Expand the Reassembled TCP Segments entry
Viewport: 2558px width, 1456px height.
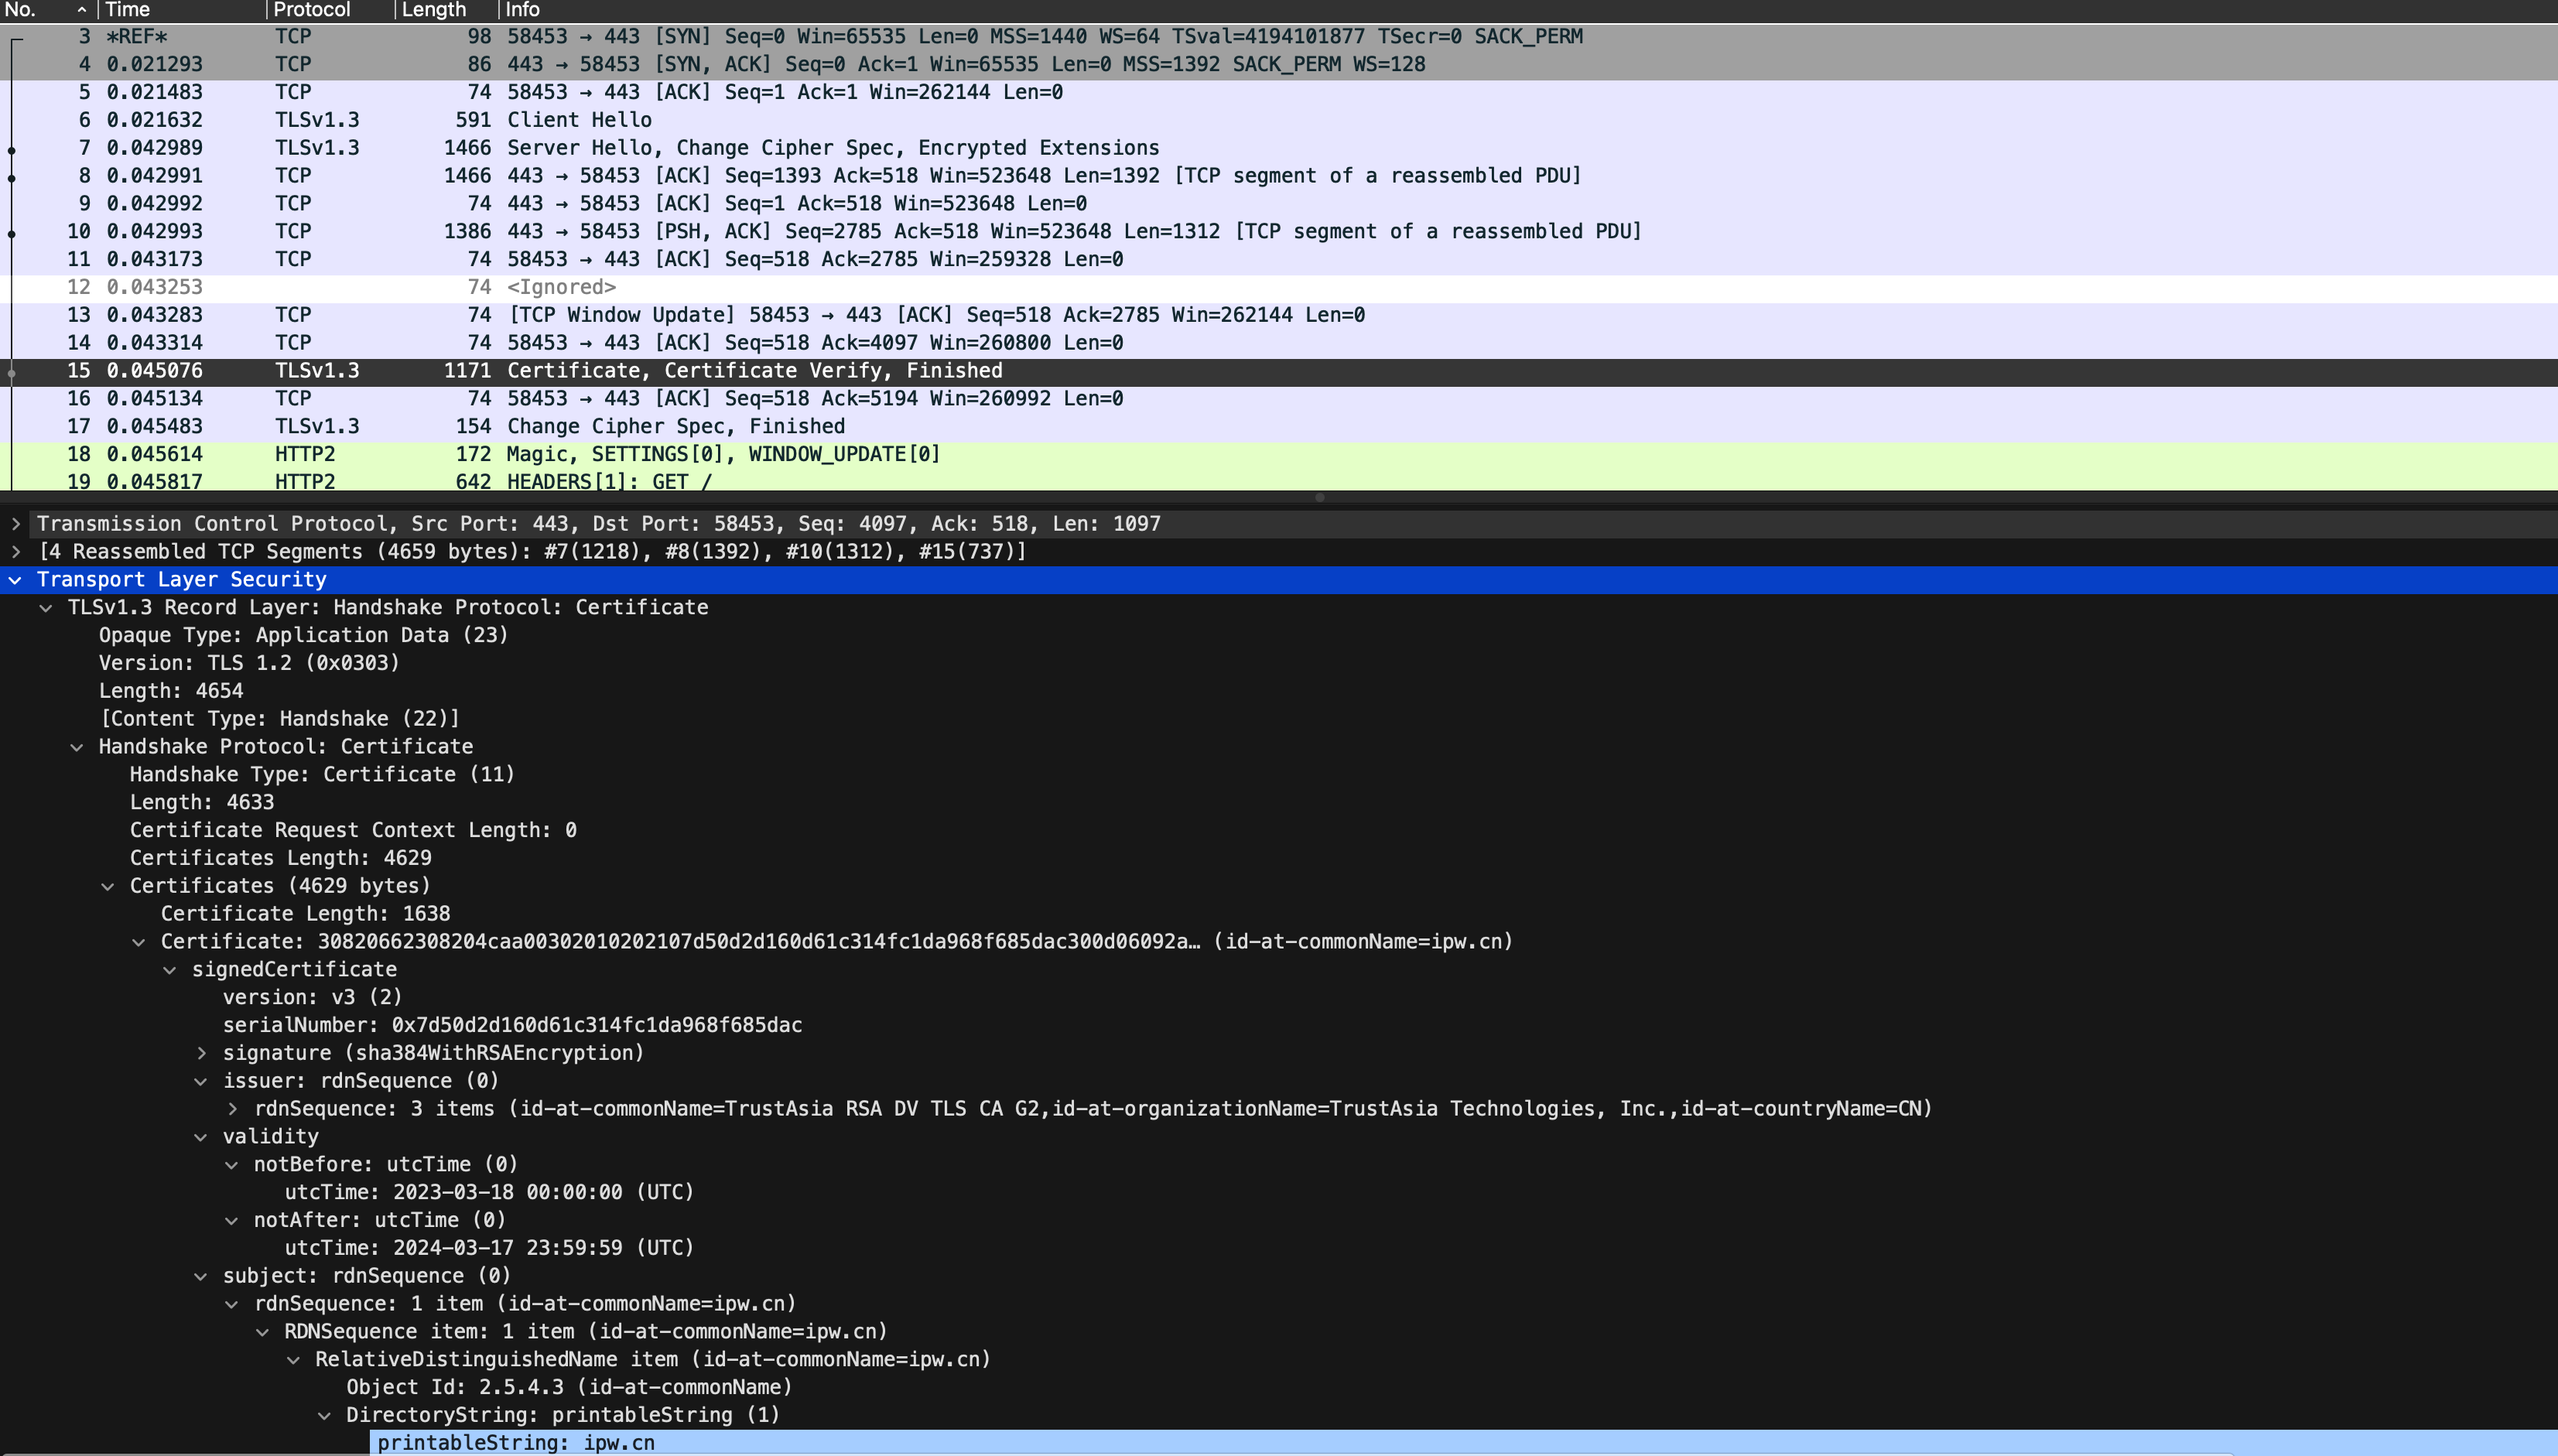pos(15,552)
